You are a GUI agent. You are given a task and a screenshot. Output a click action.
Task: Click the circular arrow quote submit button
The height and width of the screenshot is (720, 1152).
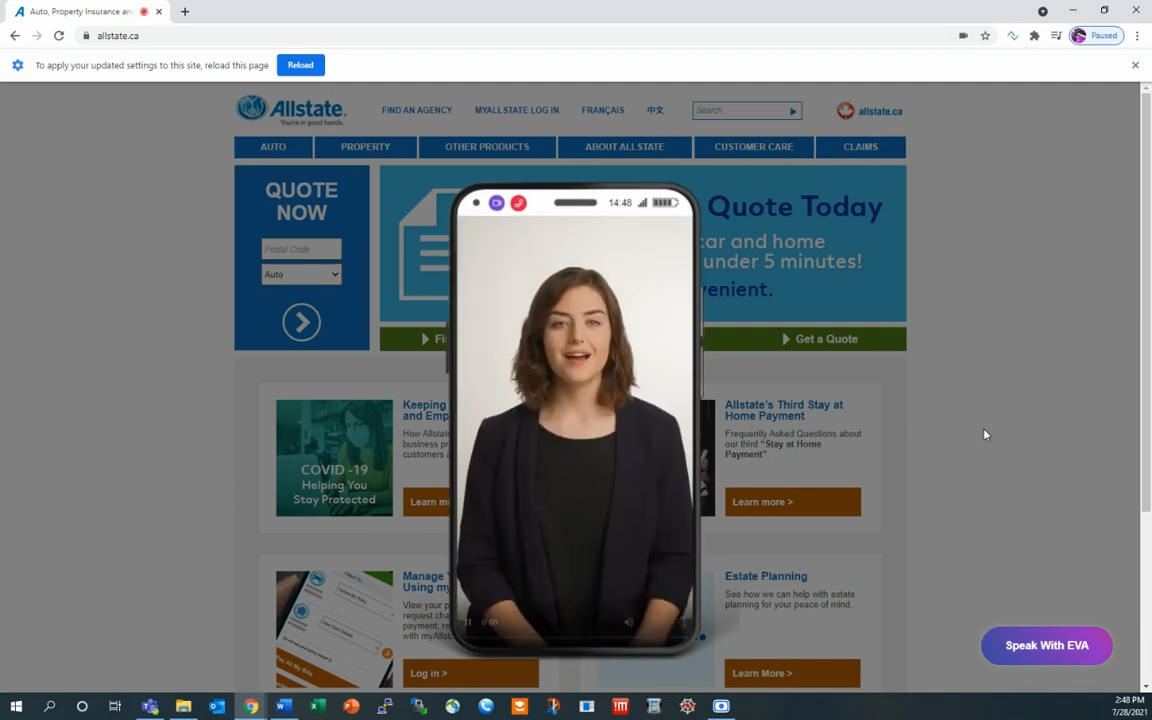pyautogui.click(x=301, y=322)
